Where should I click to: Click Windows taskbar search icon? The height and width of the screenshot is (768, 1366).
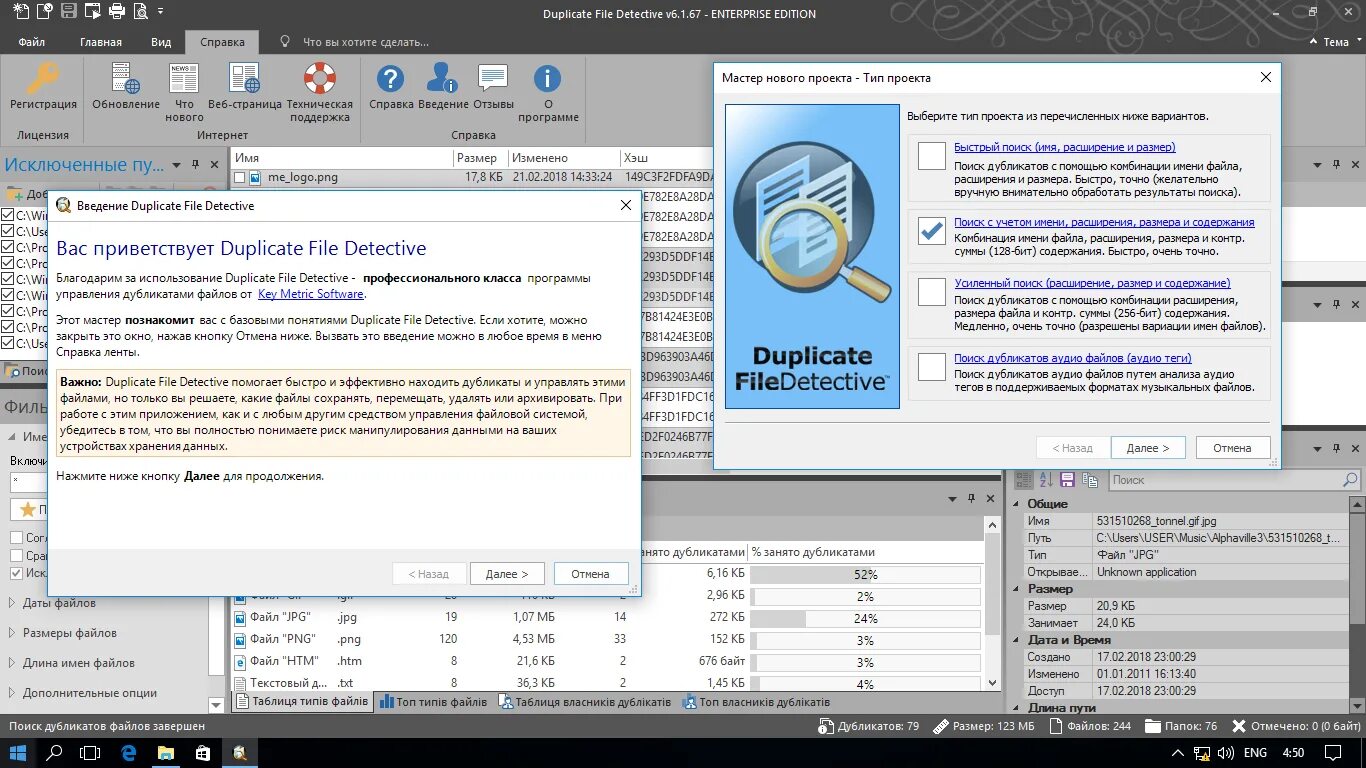click(x=55, y=752)
